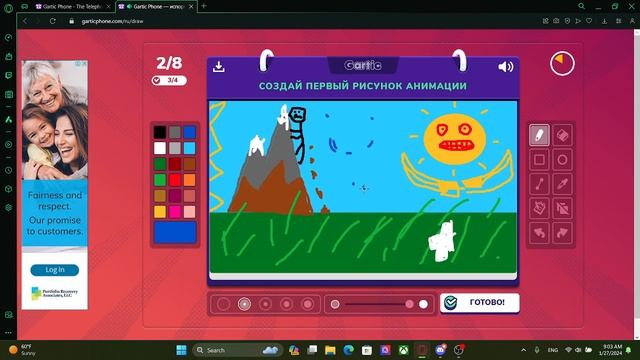
Task: Open the Windows Start menu
Action: pyautogui.click(x=181, y=350)
